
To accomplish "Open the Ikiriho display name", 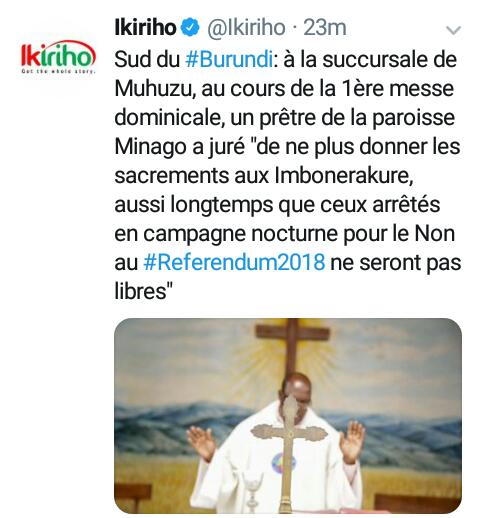I will tap(145, 27).
